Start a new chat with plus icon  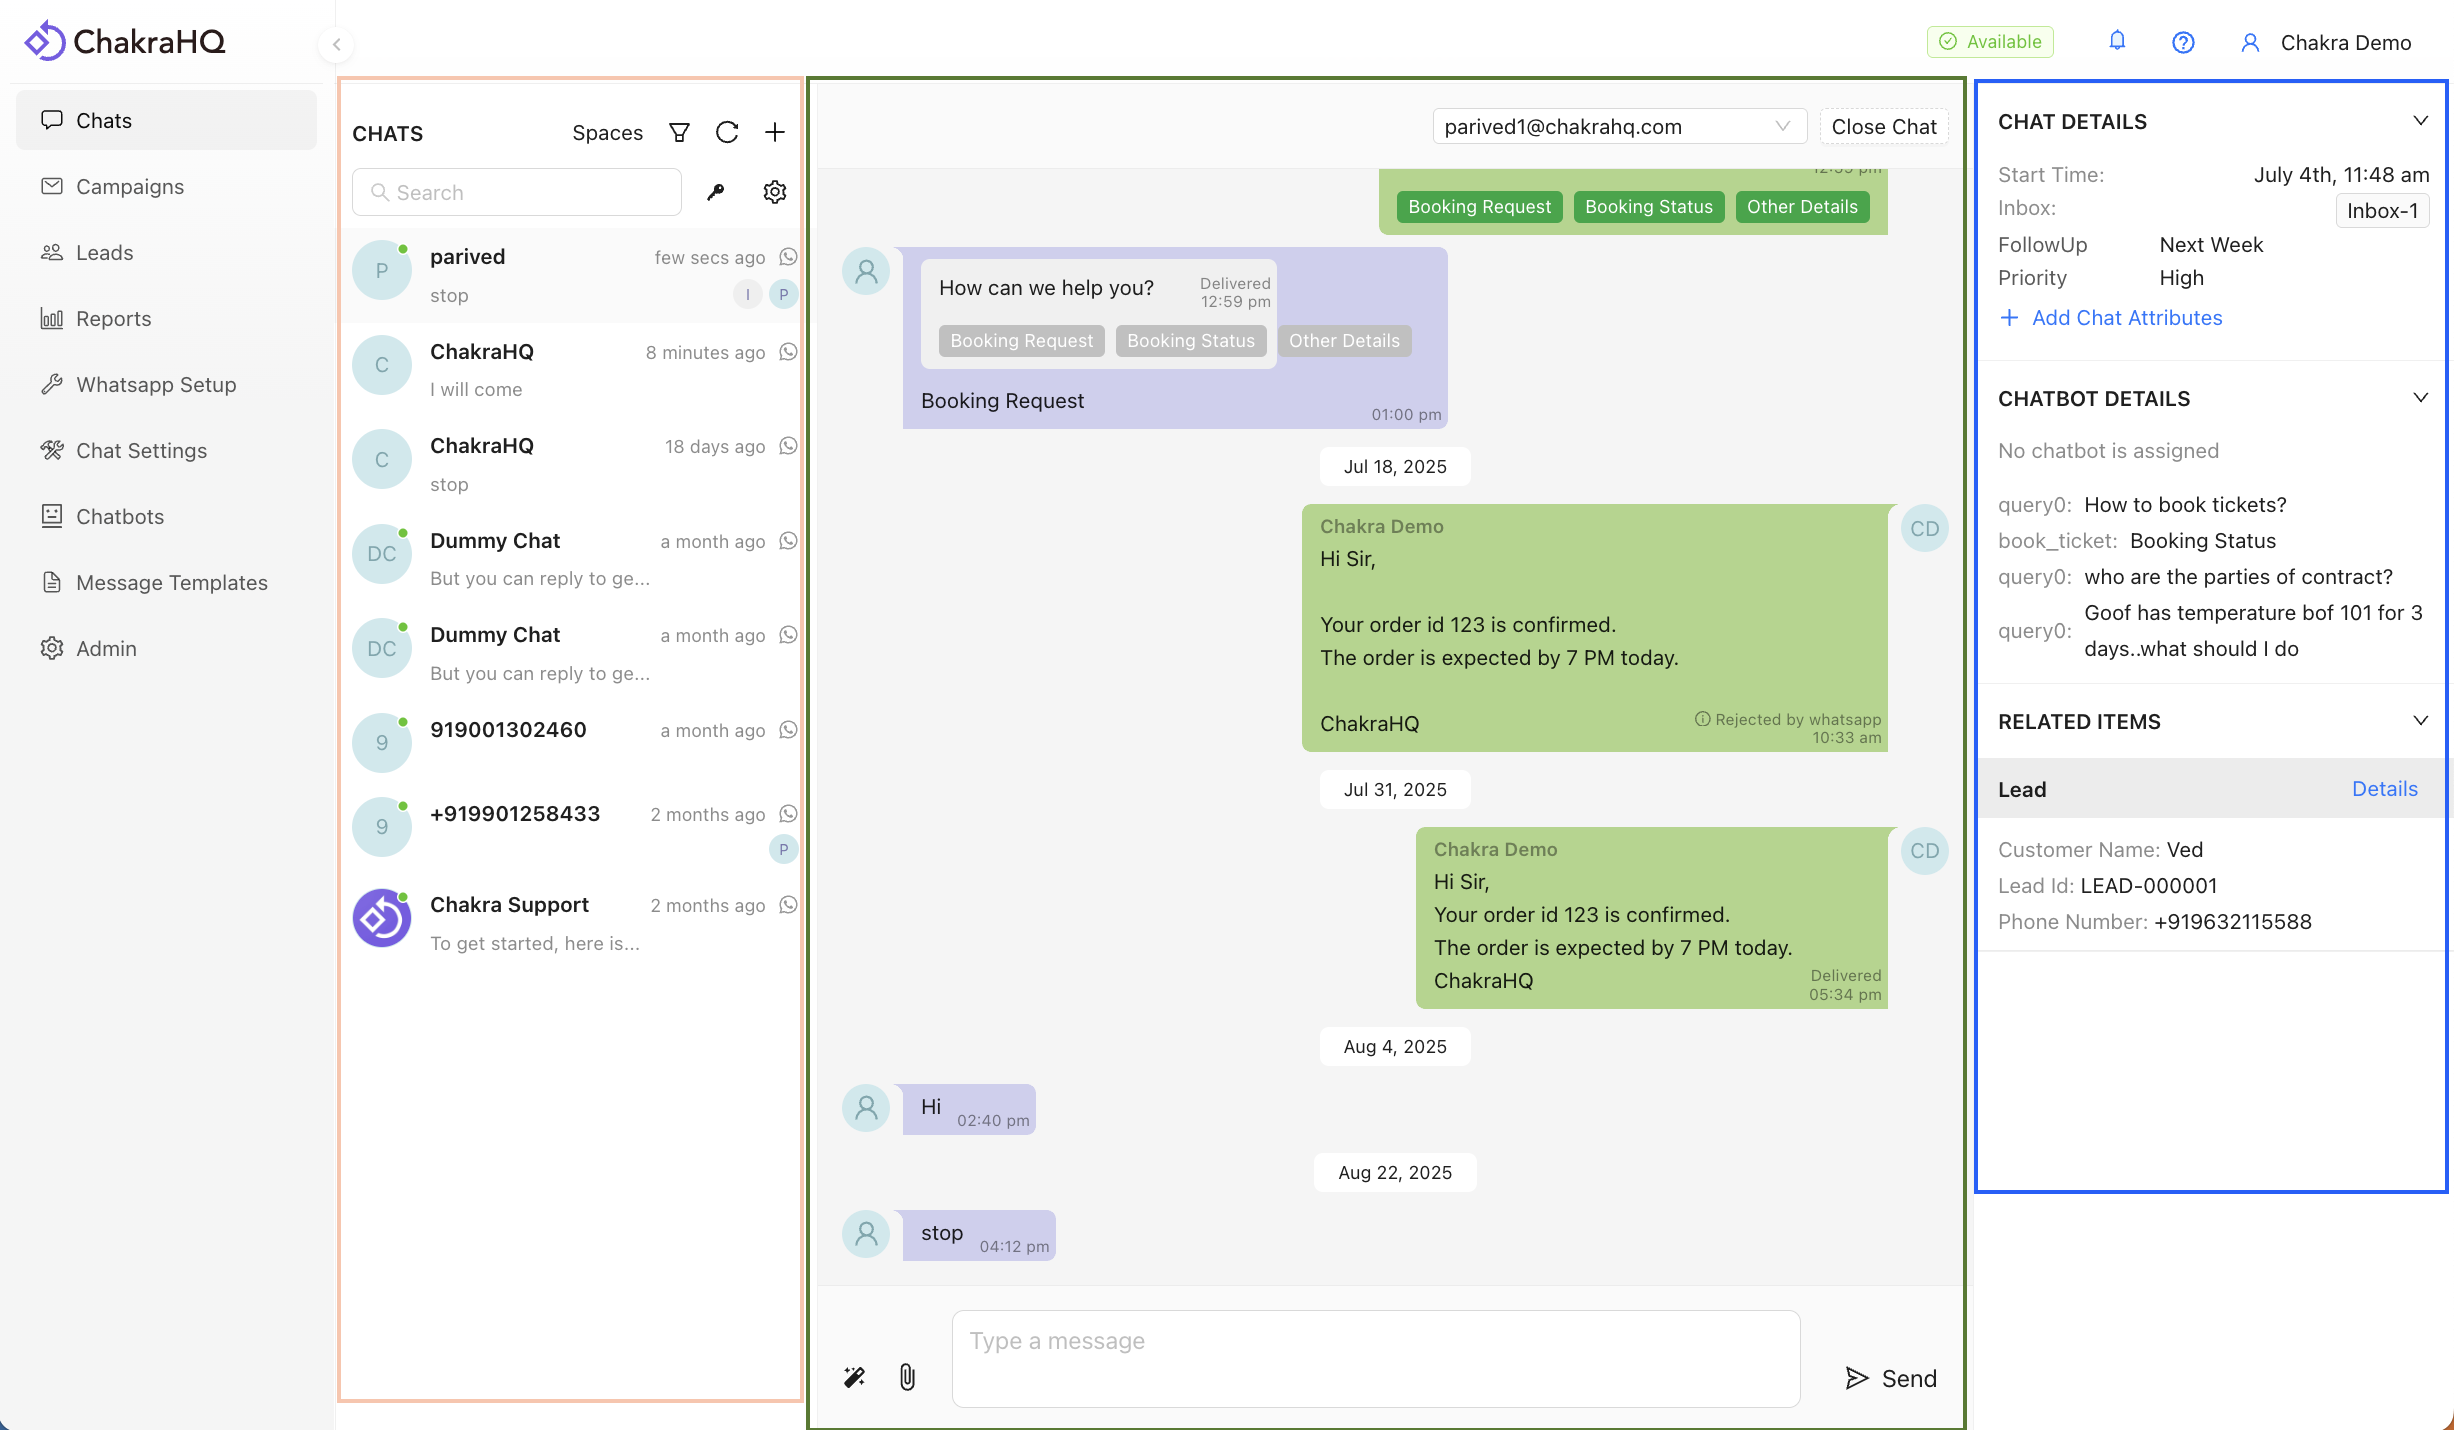(775, 133)
